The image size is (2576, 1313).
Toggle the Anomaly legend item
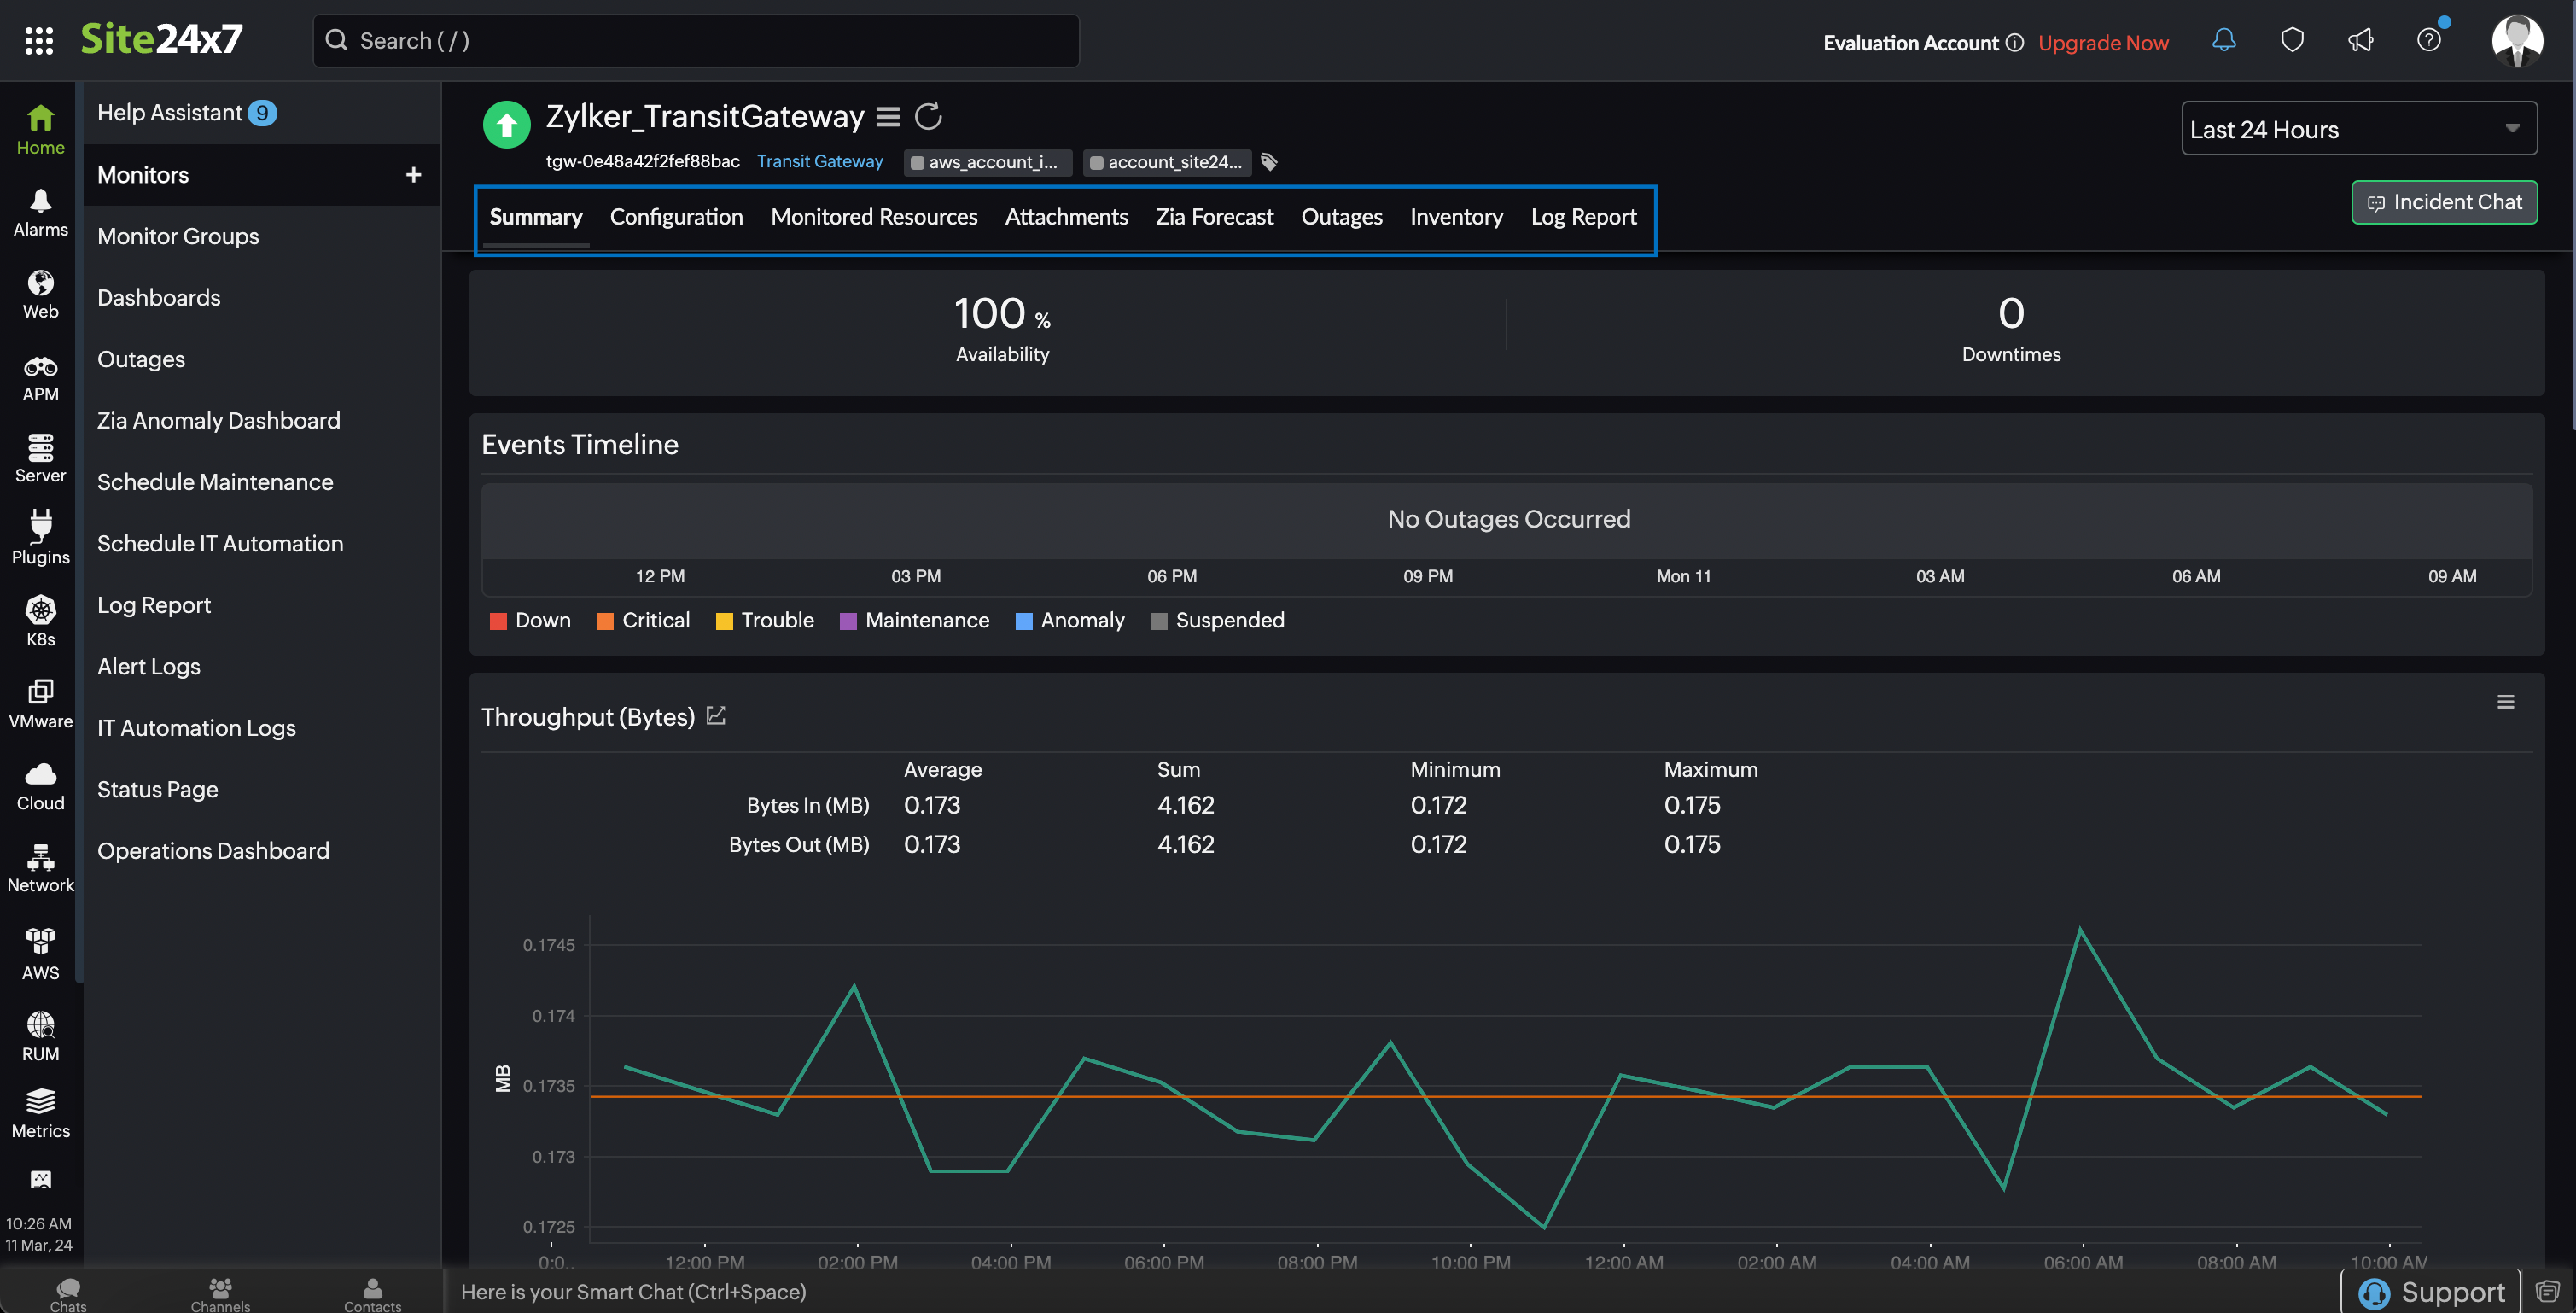1069,621
